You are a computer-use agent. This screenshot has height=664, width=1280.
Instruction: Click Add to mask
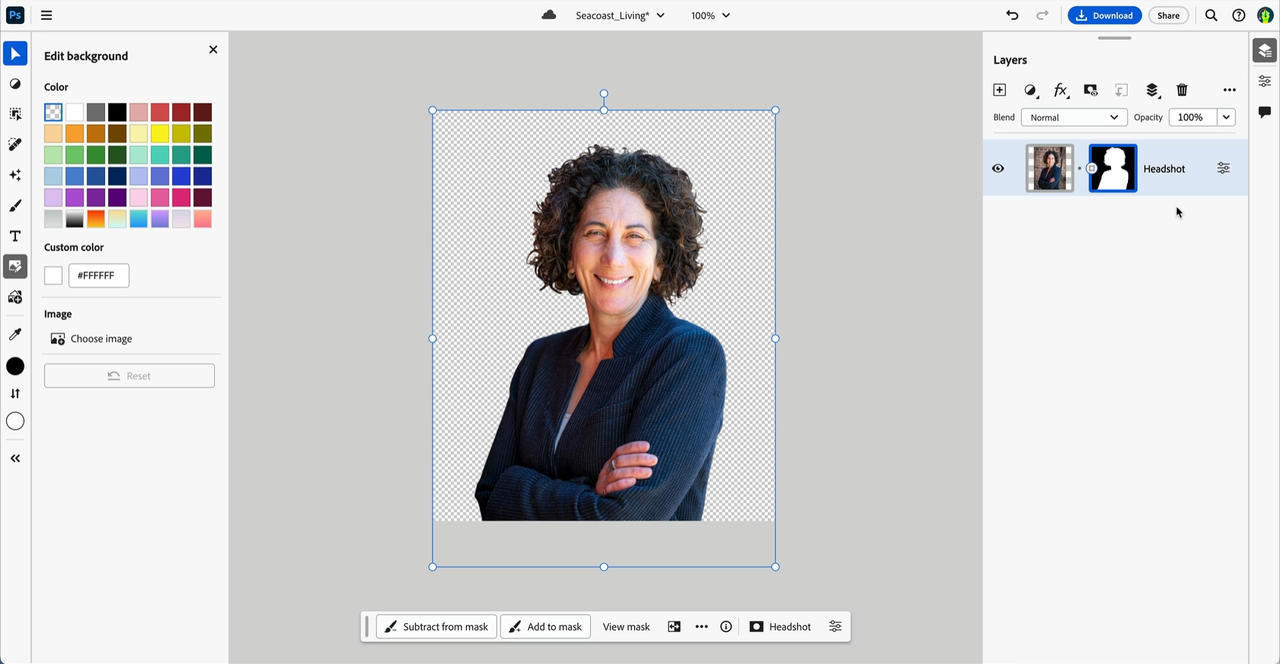pos(545,627)
